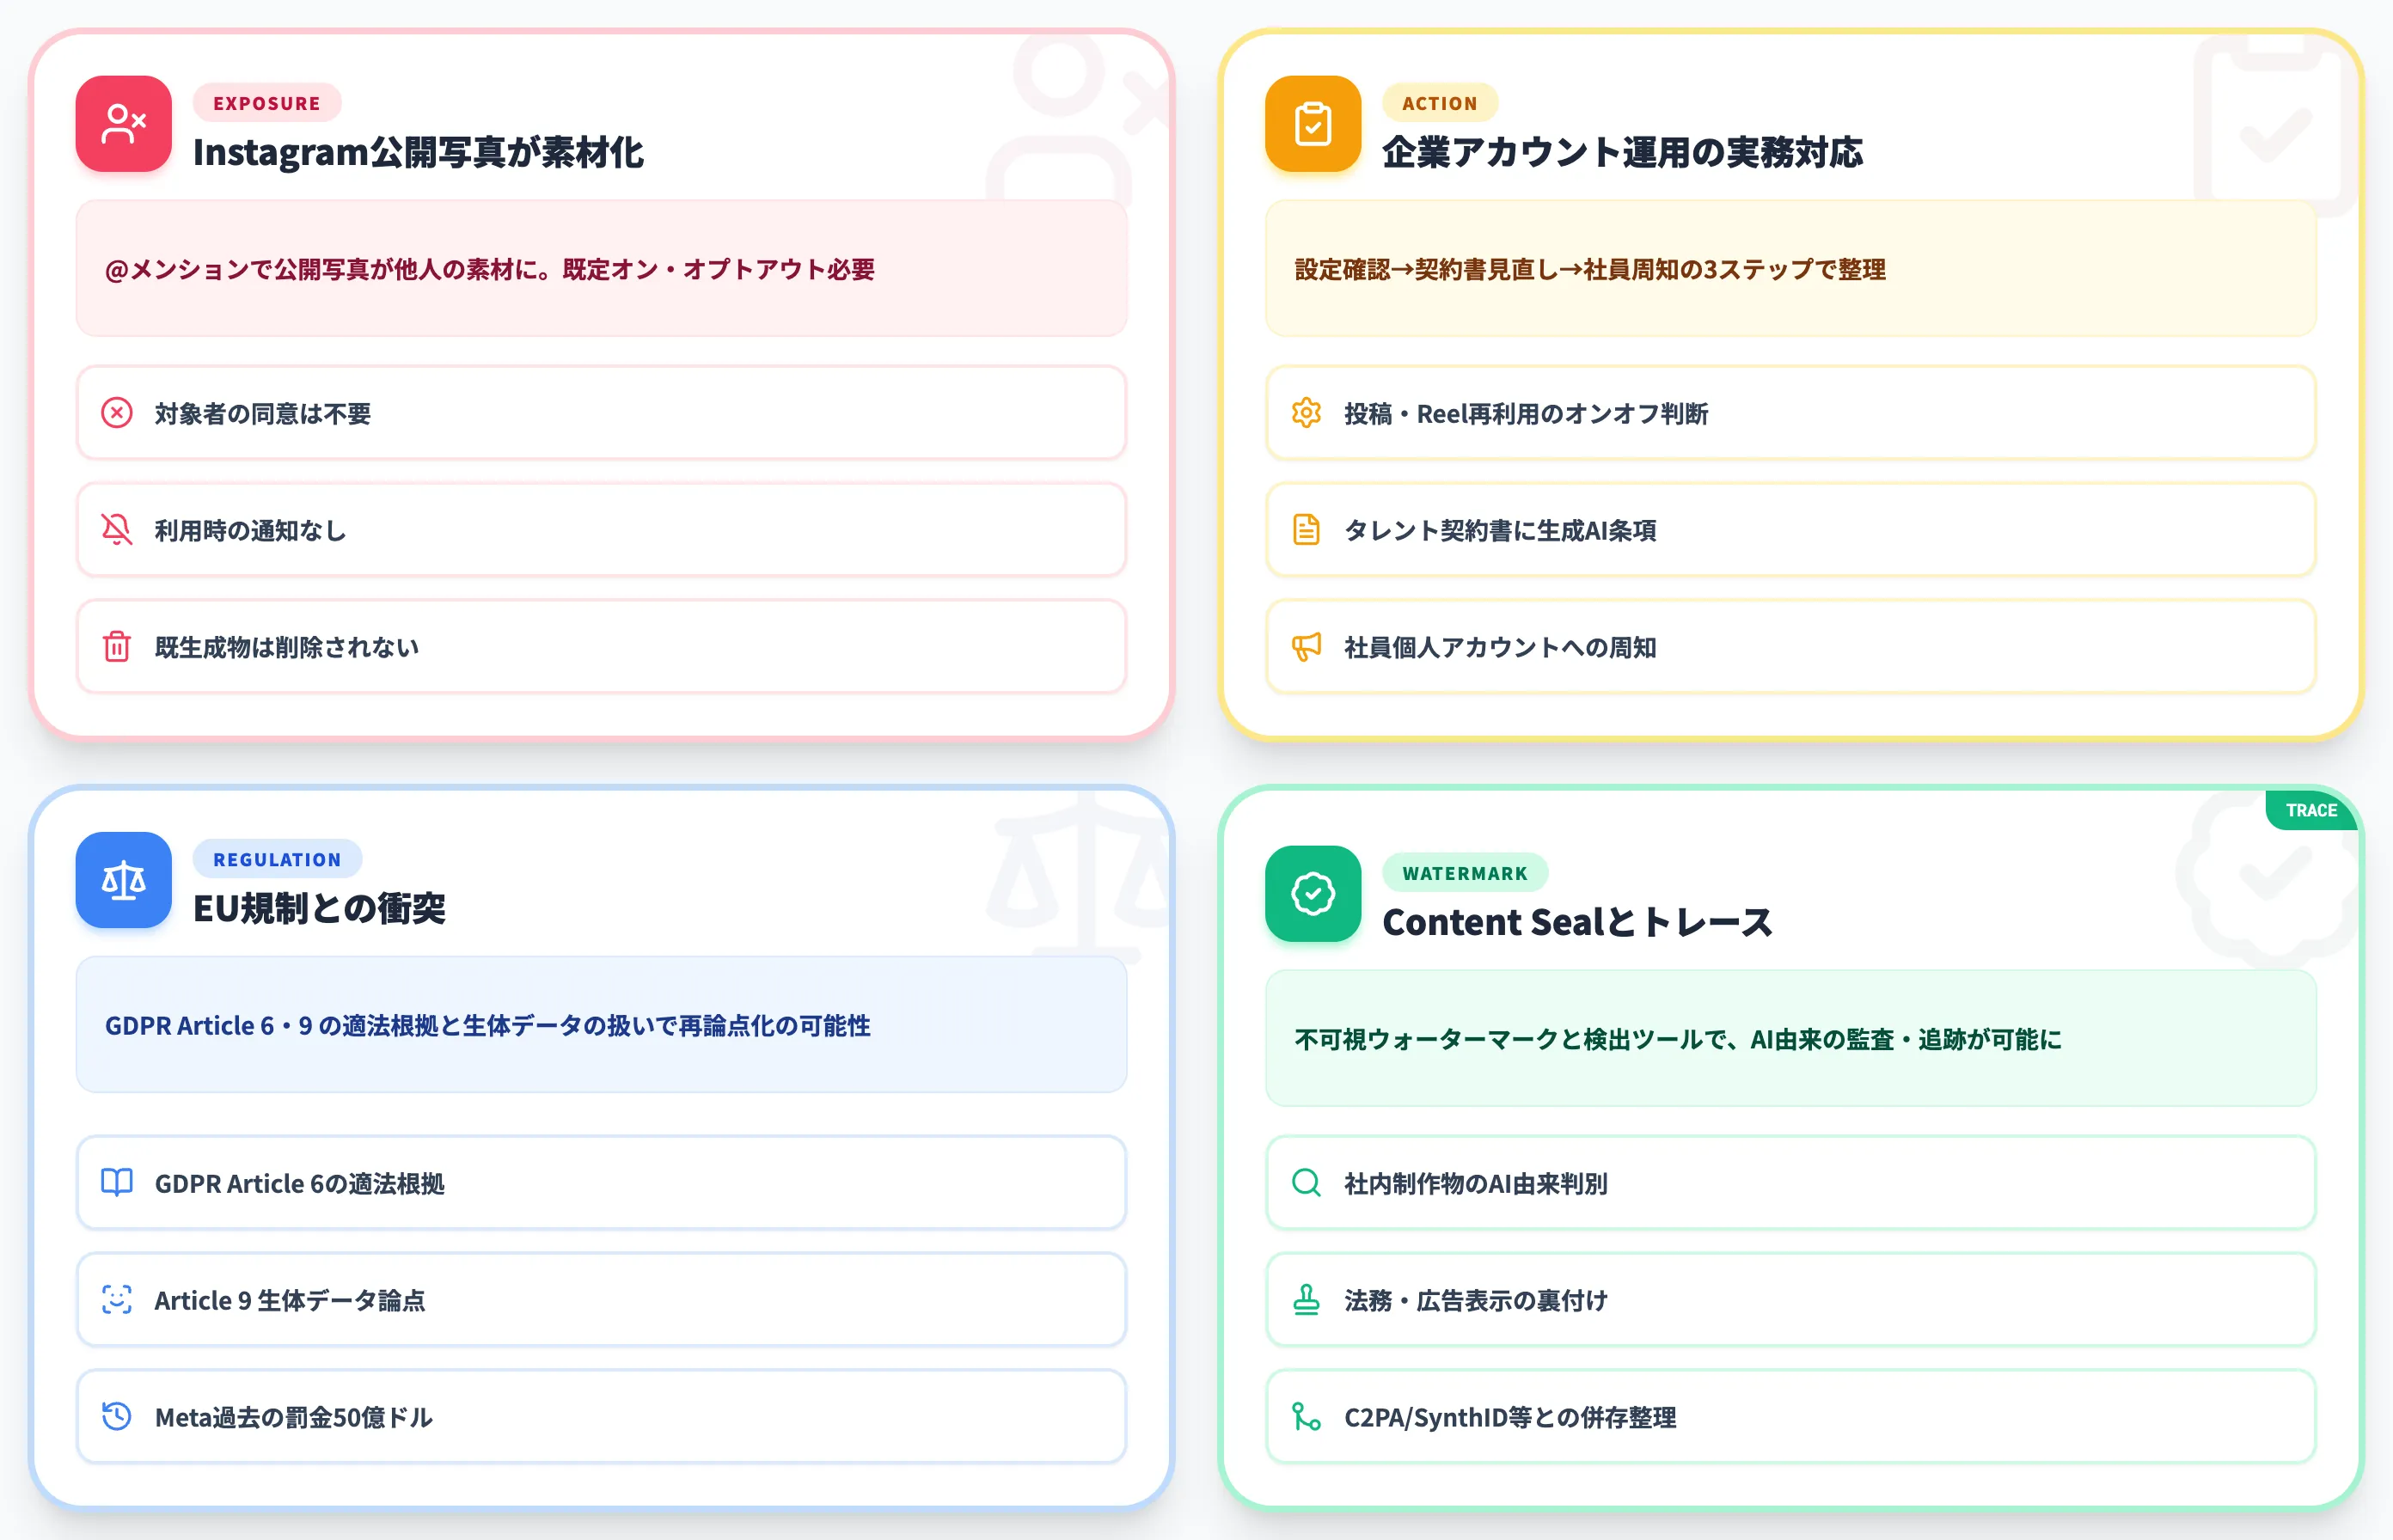Open the タレント契約書に生成AI条項 item
The height and width of the screenshot is (1540, 2393).
1791,530
